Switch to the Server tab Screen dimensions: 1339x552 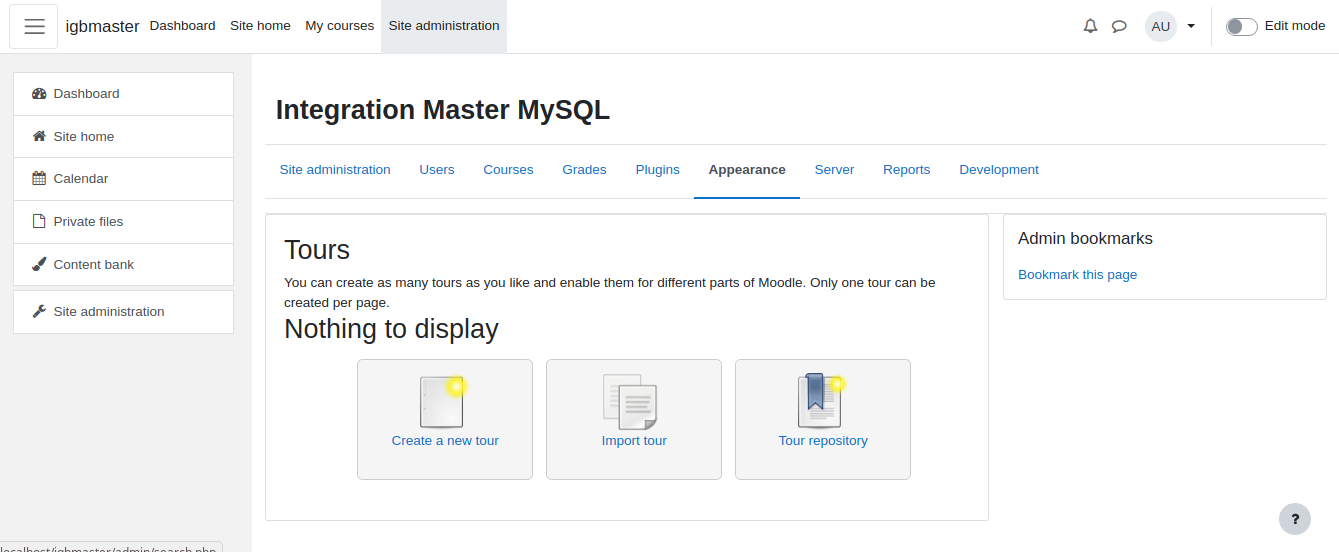coord(834,170)
